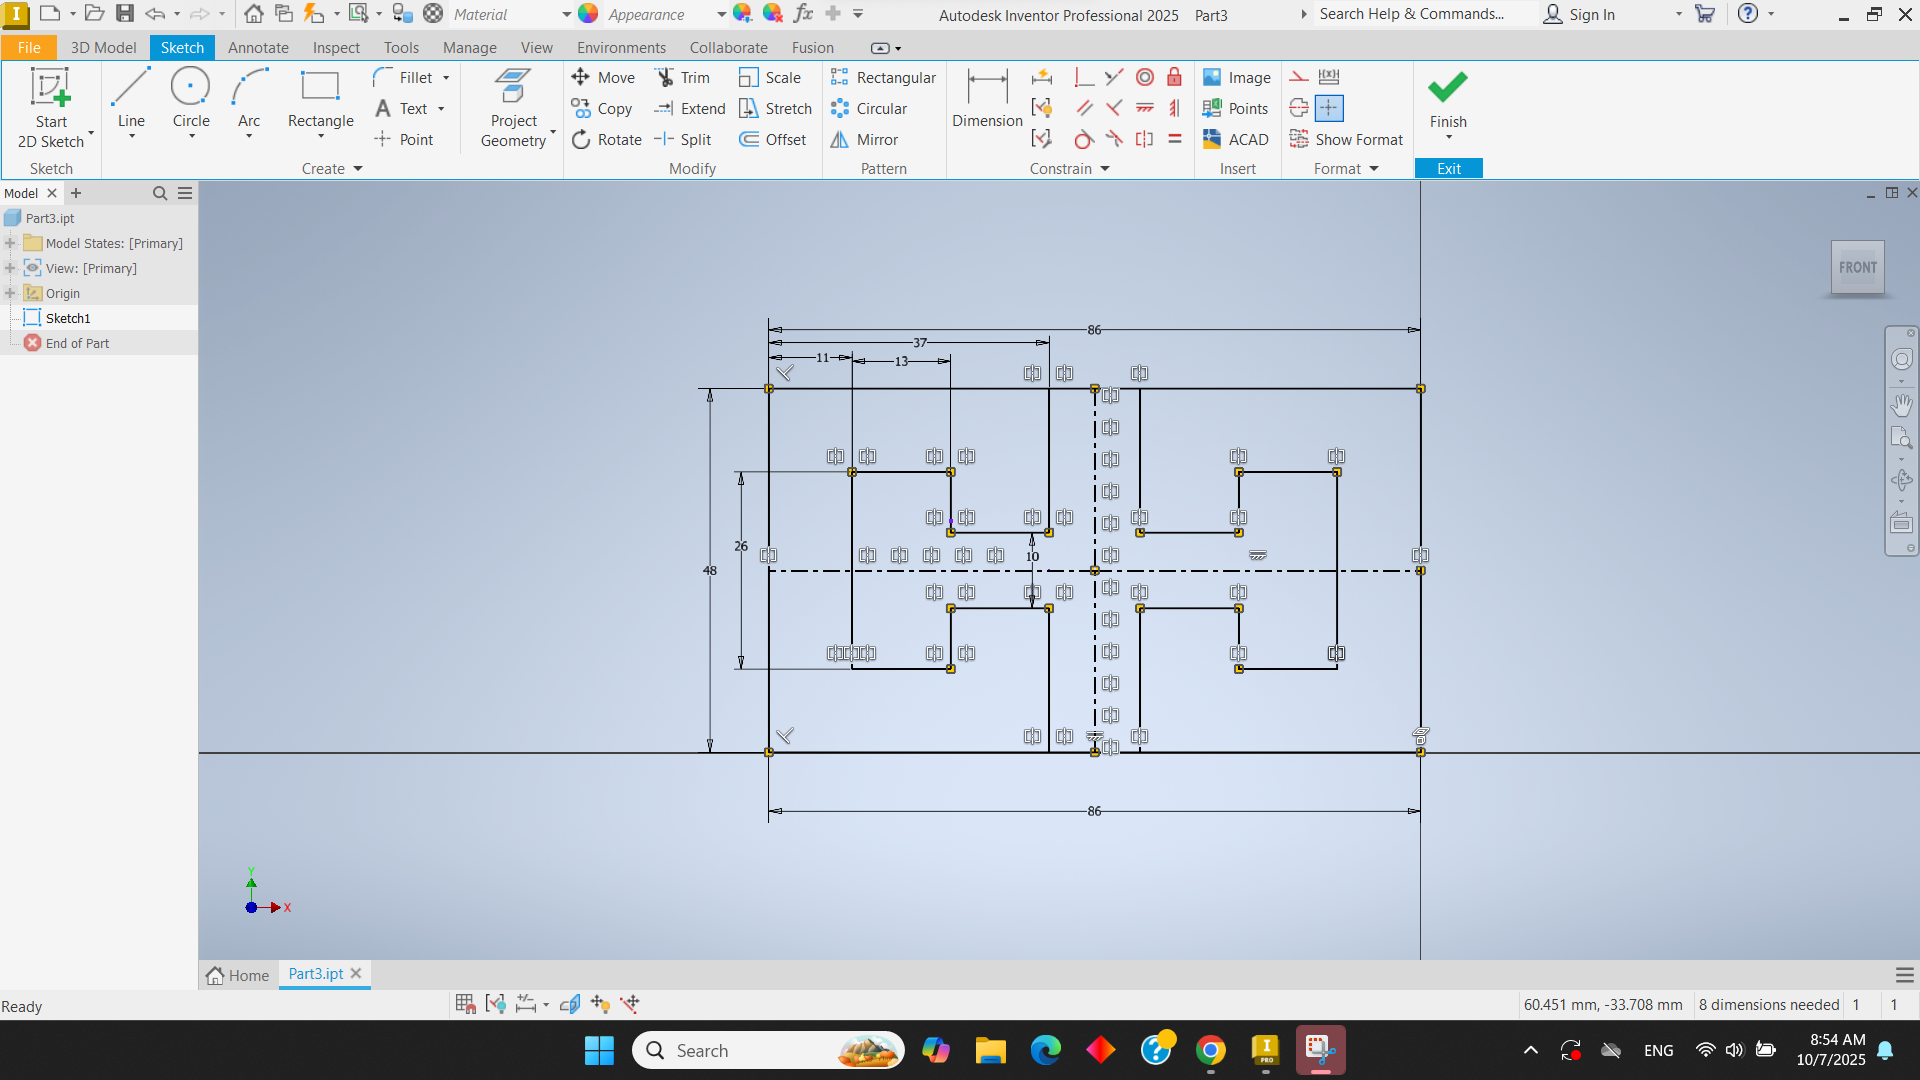
Task: Open the Fillet dropdown arrow
Action: 446,78
